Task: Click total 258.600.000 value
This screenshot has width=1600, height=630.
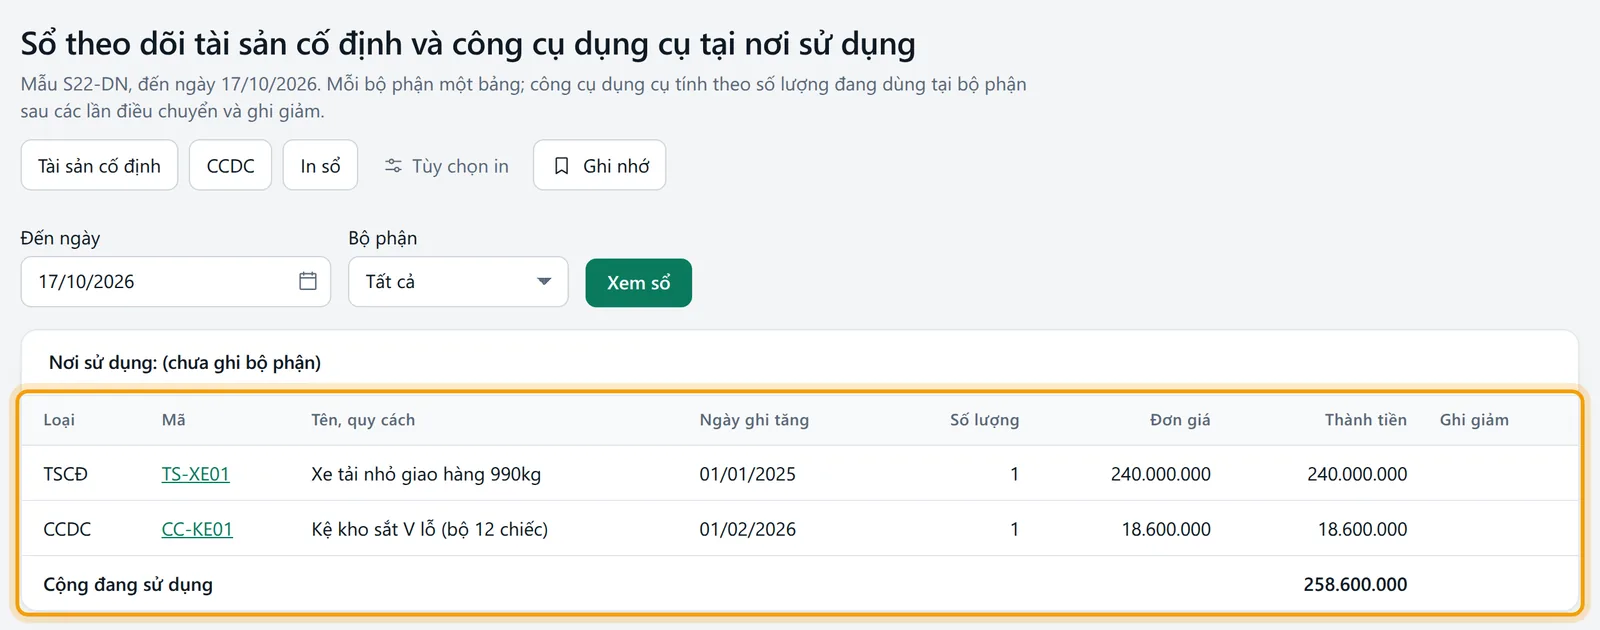Action: (1355, 584)
